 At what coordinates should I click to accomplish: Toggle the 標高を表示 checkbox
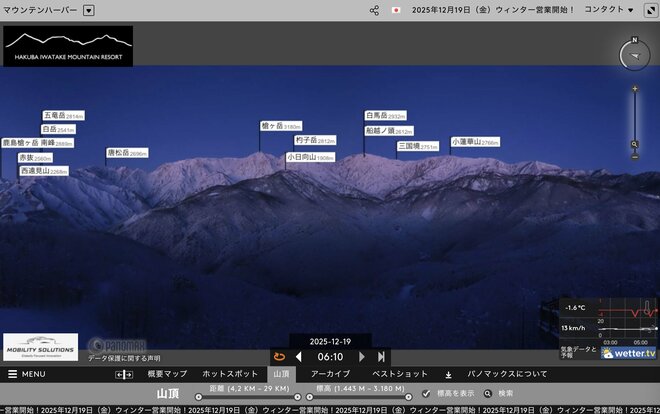(x=426, y=393)
